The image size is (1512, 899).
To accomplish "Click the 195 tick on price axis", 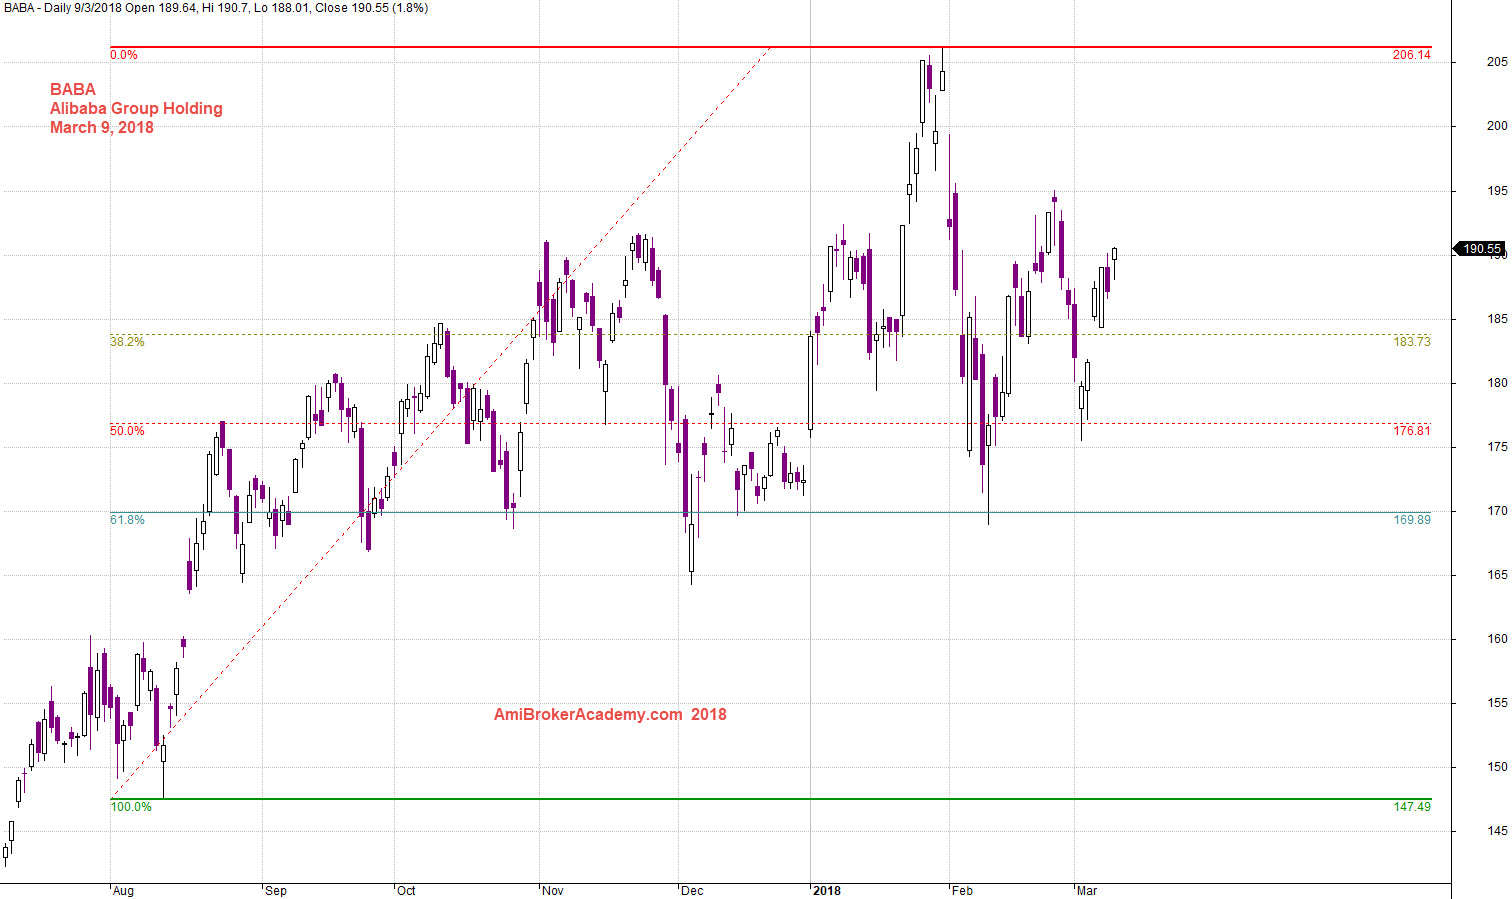I will click(x=1497, y=191).
